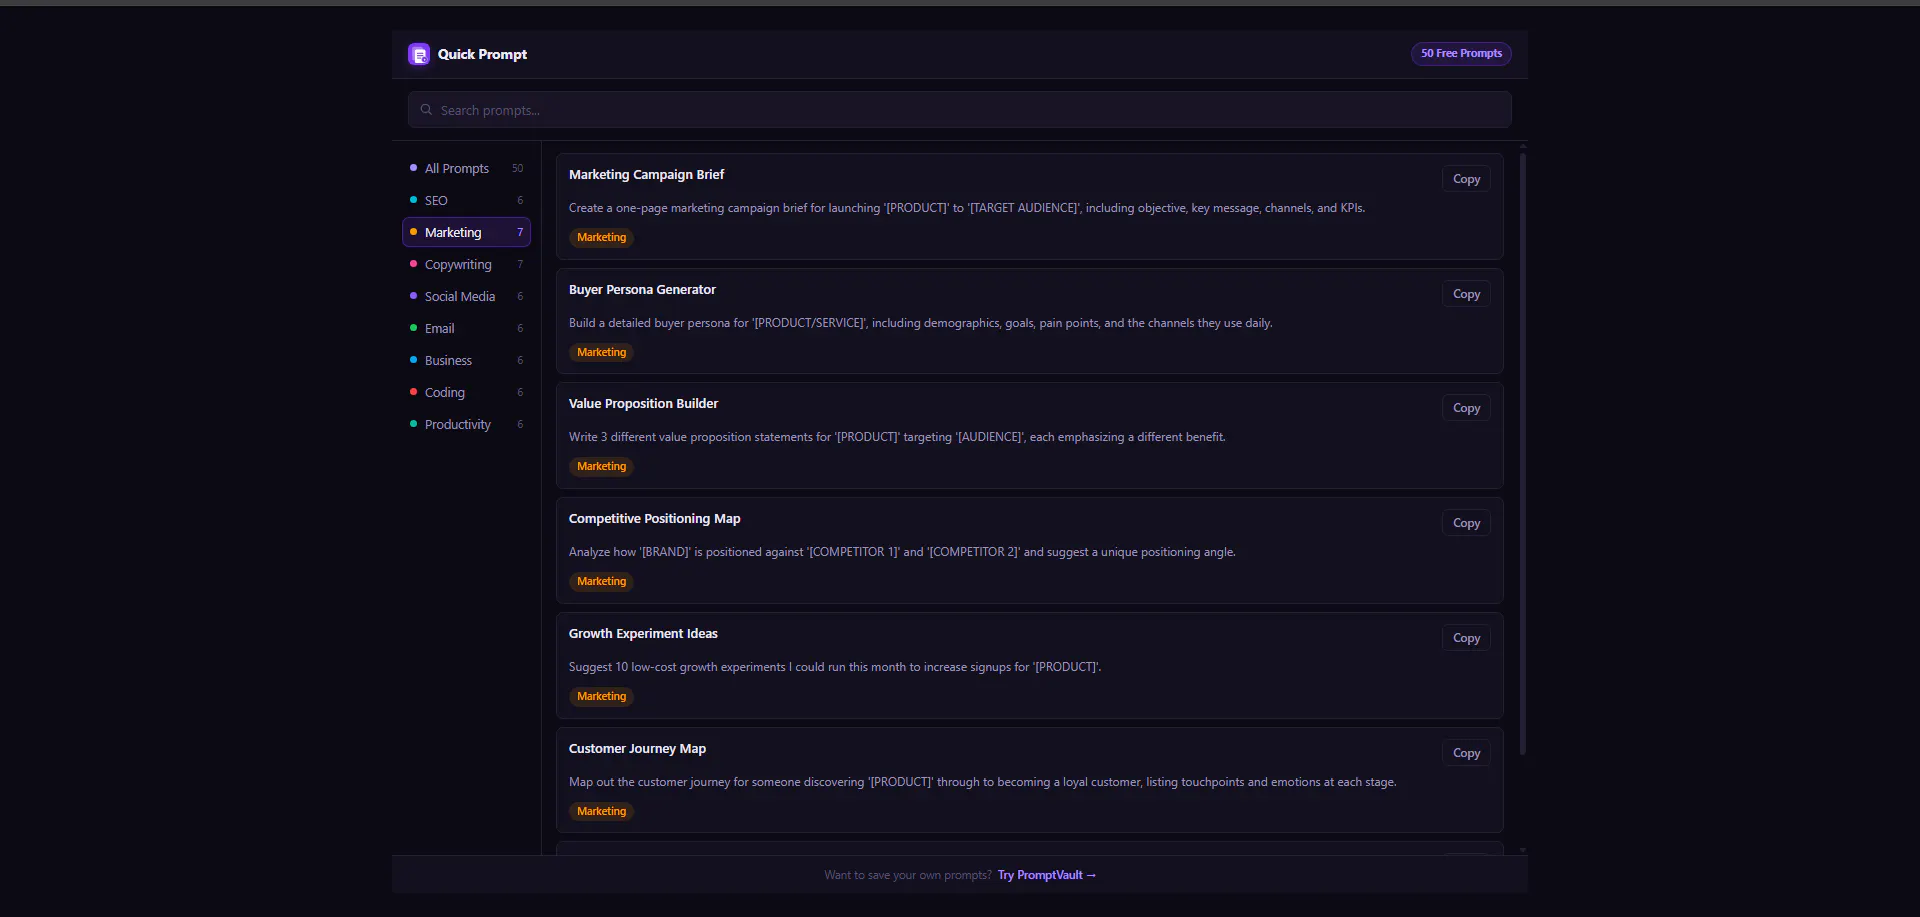Click Marketing tag under Value Proposition Builder
1920x917 pixels.
[x=601, y=466]
